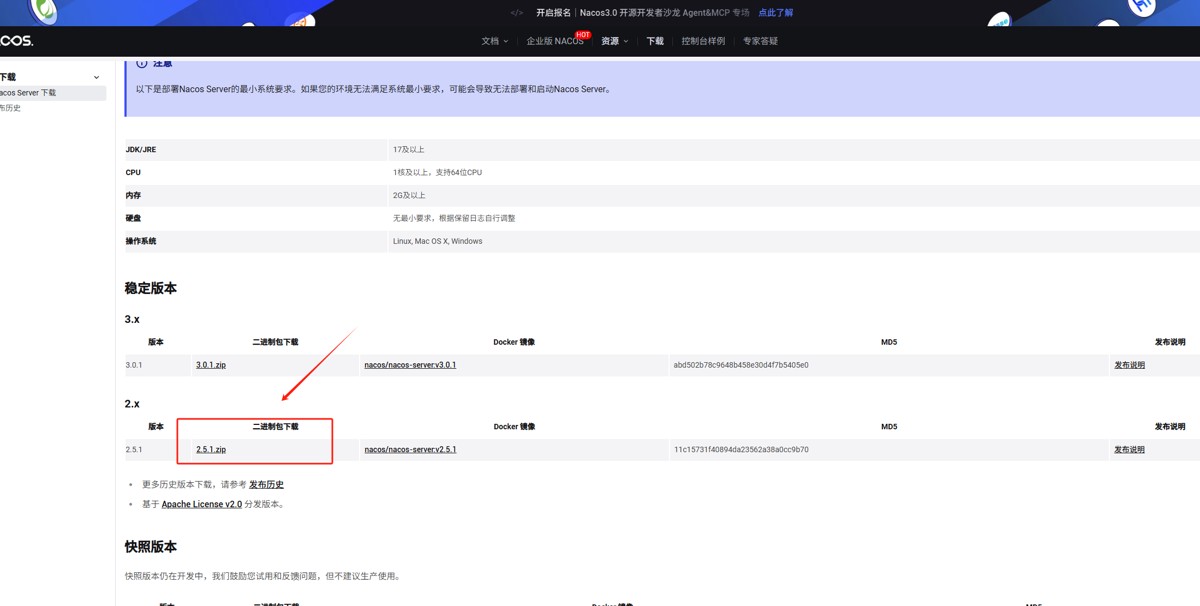
Task: Download the 2.5.1.zip binary package
Action: [x=211, y=450]
